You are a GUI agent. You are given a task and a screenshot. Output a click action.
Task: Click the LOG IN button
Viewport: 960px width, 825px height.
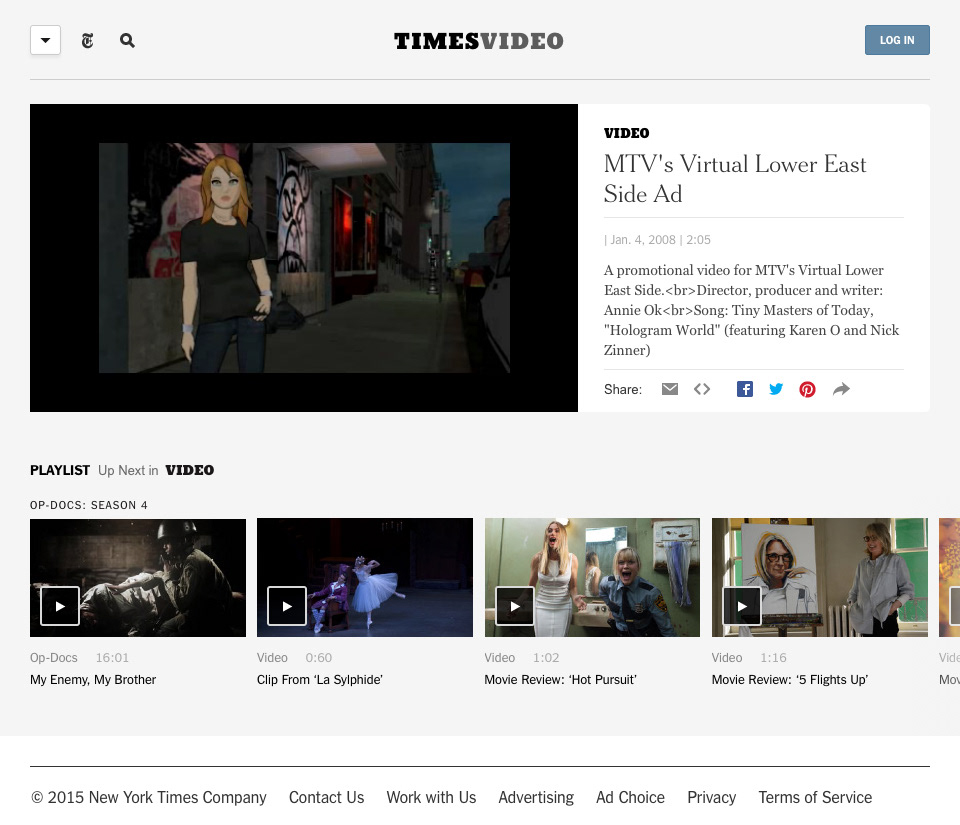pos(897,40)
